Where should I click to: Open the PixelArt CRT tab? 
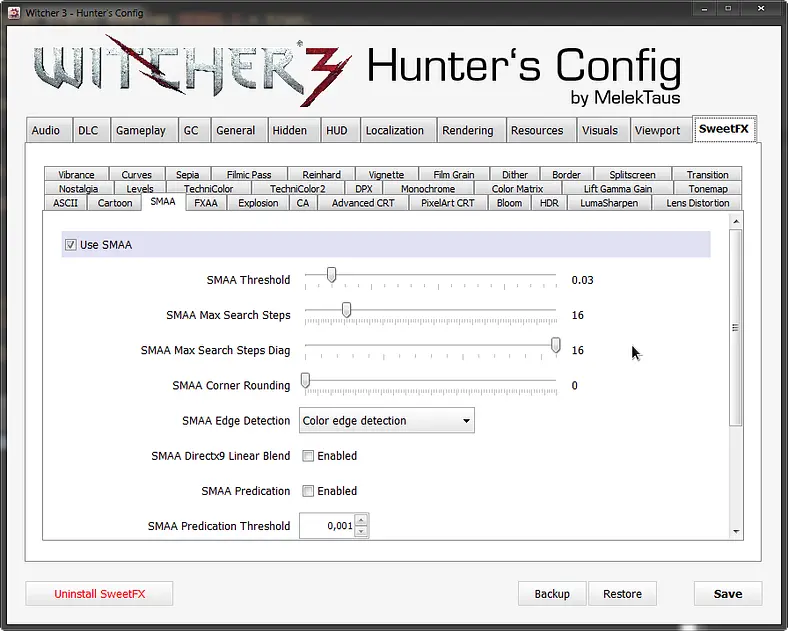pos(448,202)
